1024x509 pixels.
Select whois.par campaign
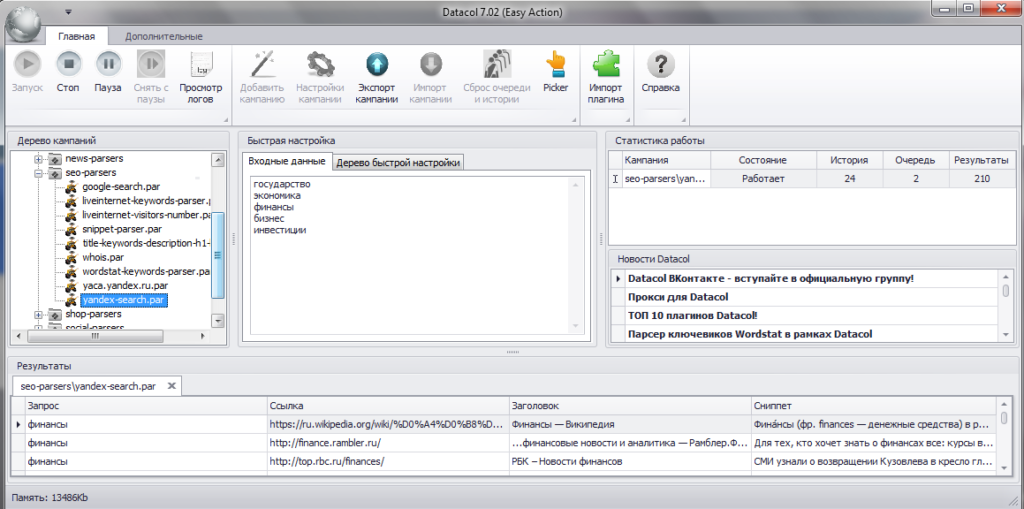coord(103,257)
